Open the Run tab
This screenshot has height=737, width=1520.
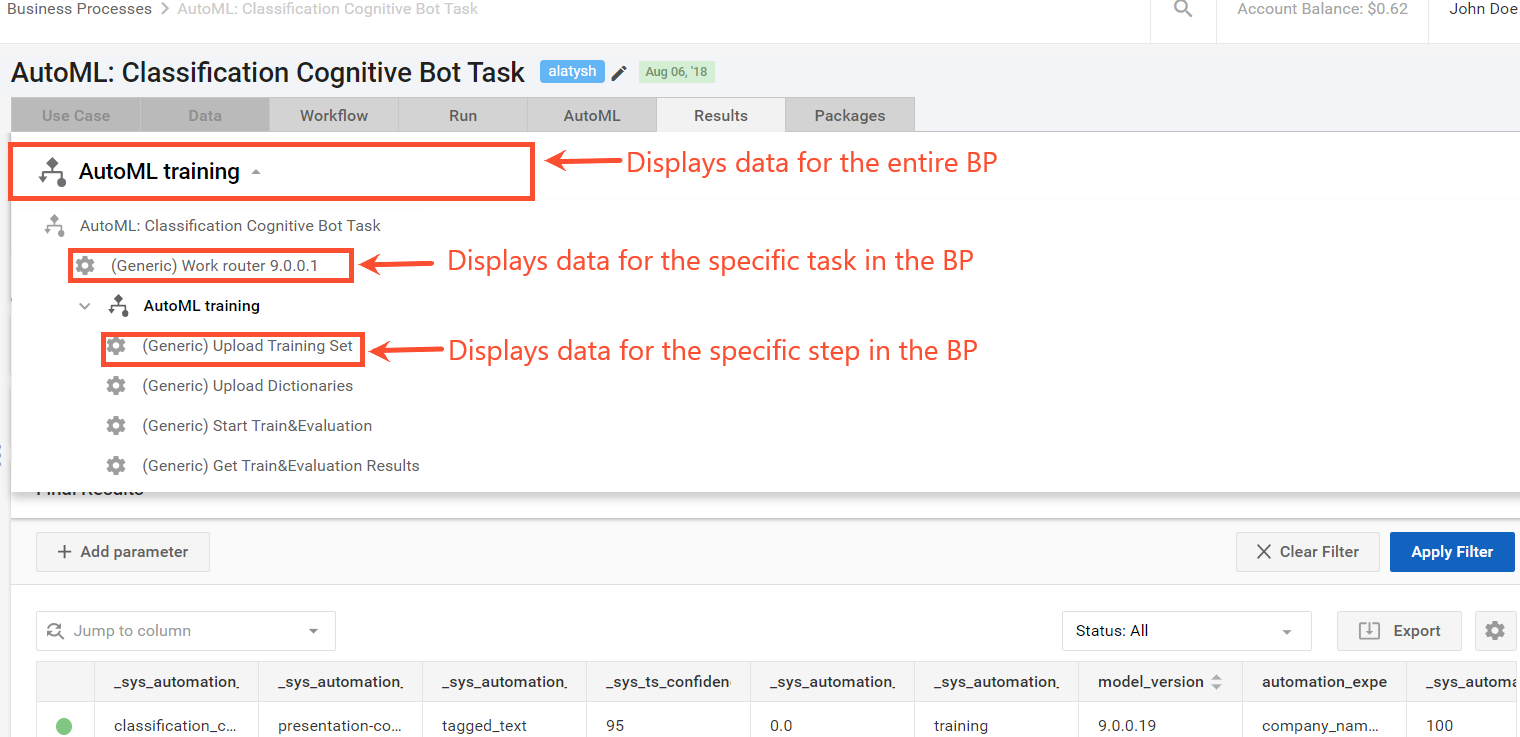[463, 115]
